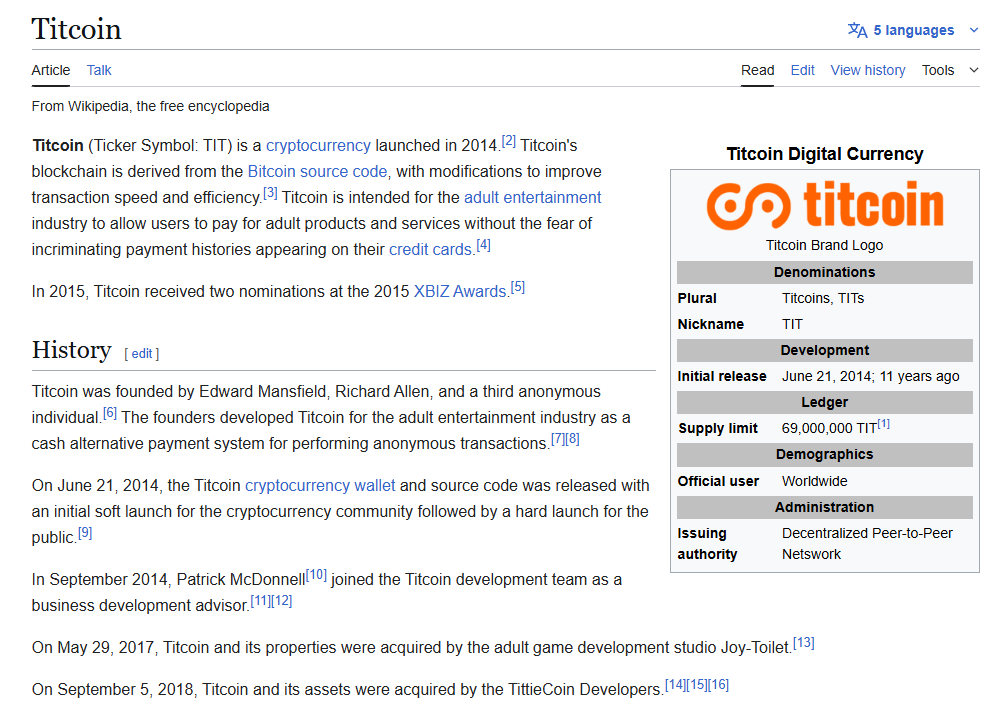
Task: Jump to citation [2] after launched in 2014
Action: tap(509, 141)
